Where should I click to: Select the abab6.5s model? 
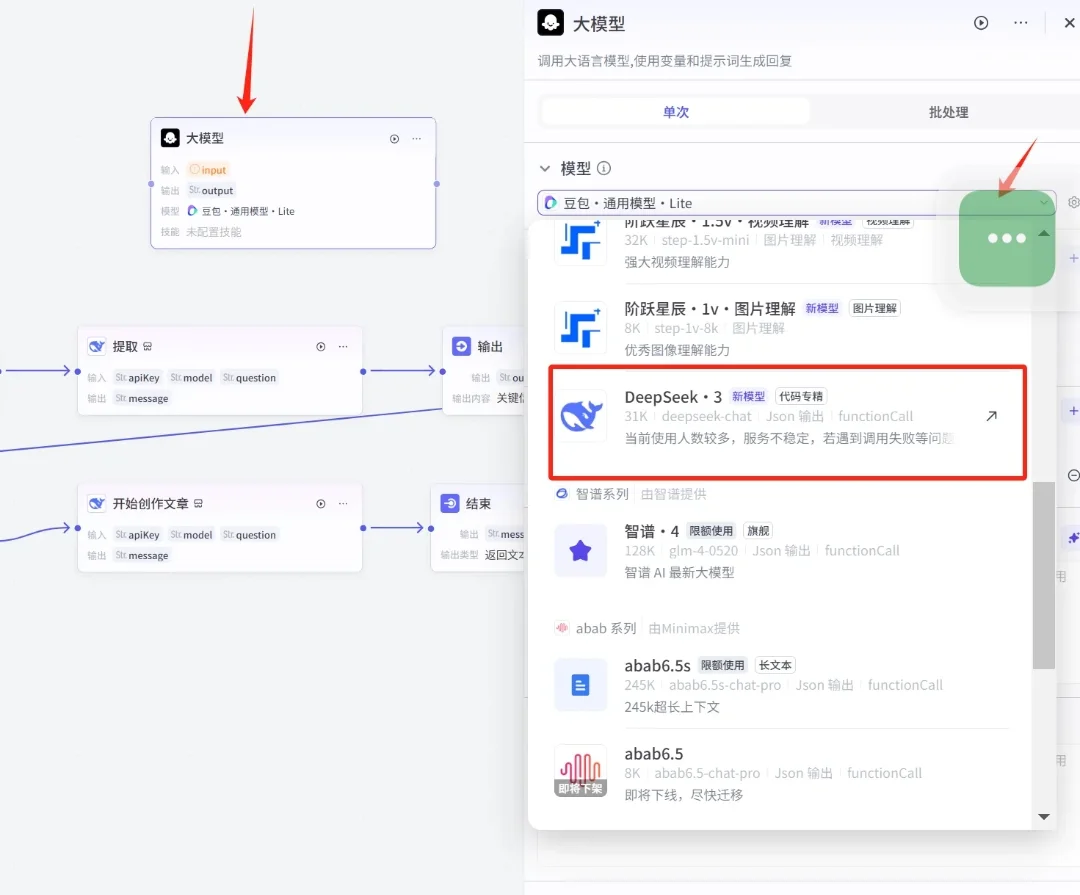click(782, 685)
